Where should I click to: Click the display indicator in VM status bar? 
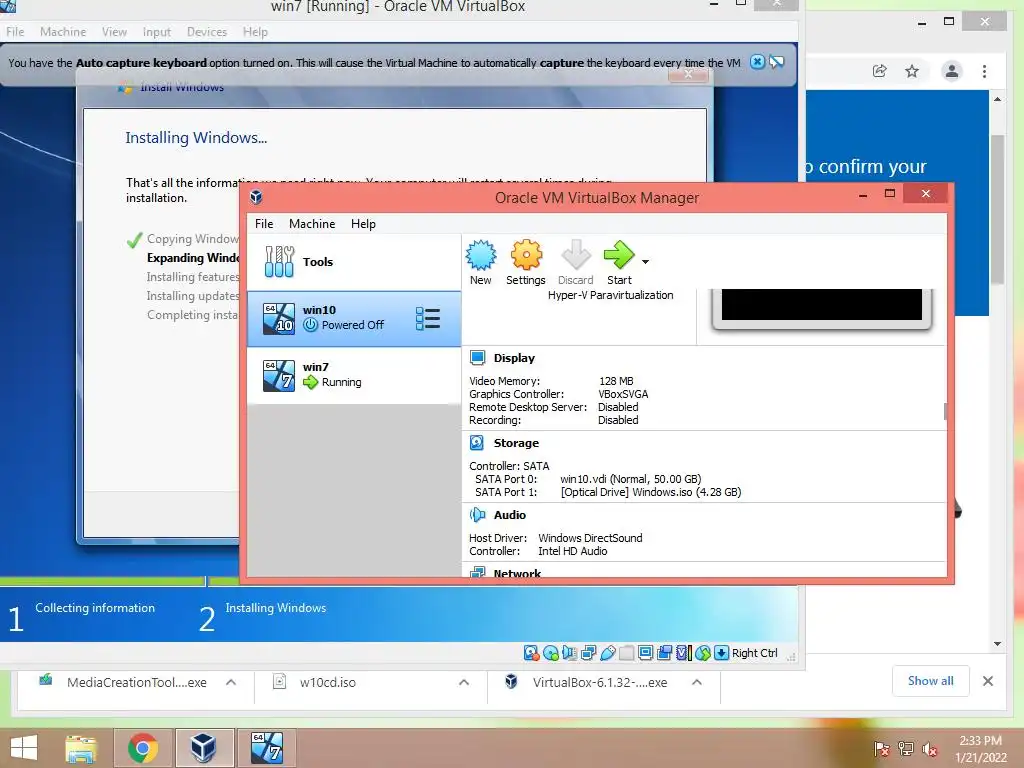pos(645,653)
